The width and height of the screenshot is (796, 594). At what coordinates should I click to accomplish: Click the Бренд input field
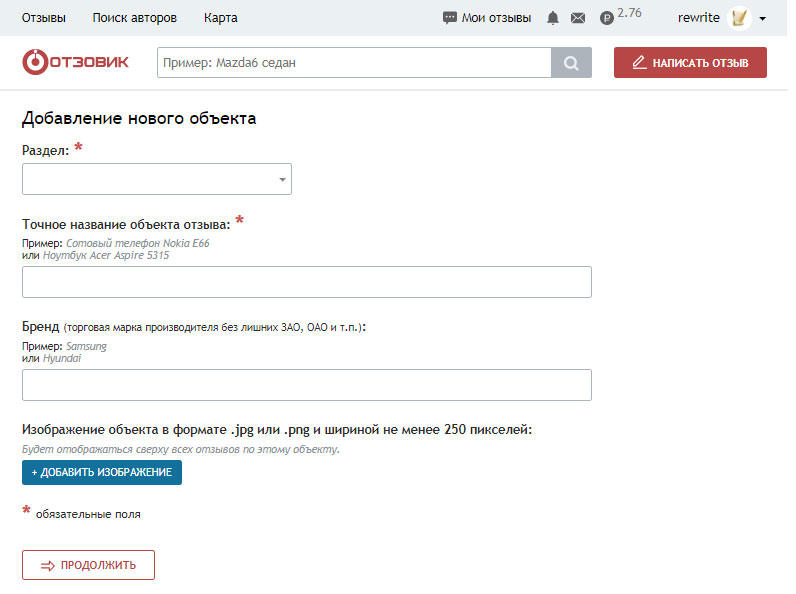coord(306,385)
